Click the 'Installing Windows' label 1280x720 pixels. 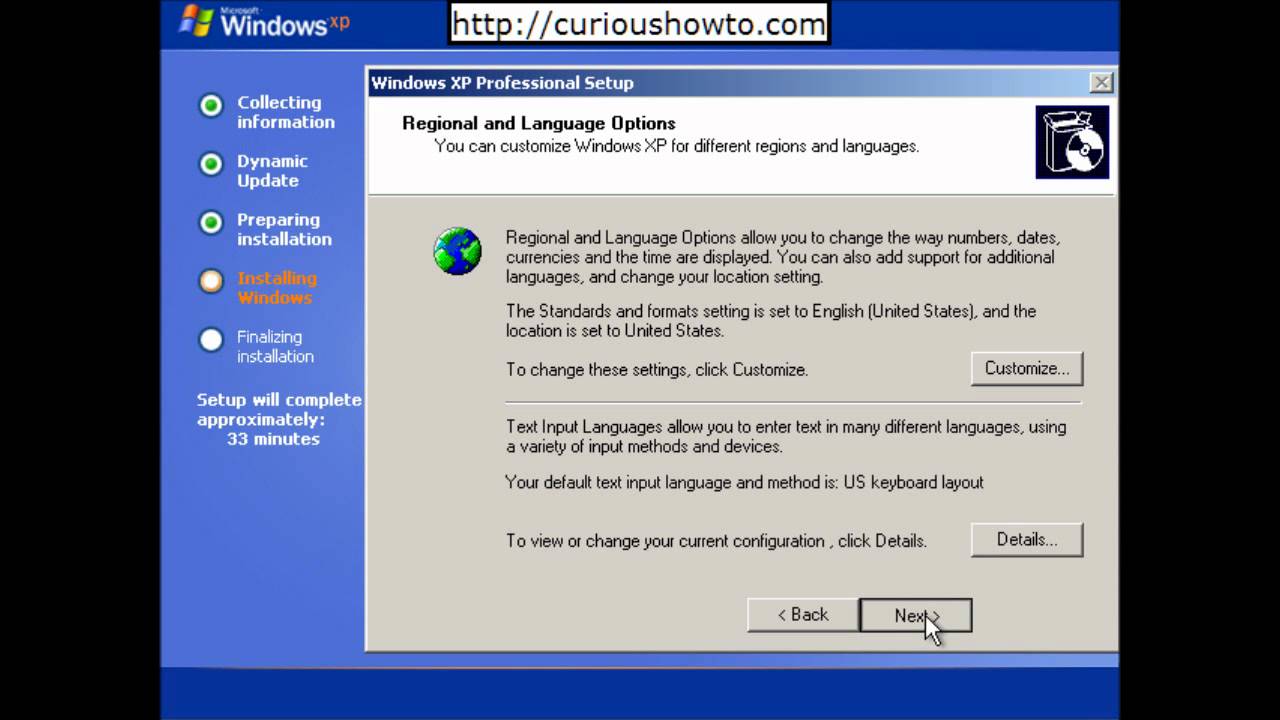(277, 288)
